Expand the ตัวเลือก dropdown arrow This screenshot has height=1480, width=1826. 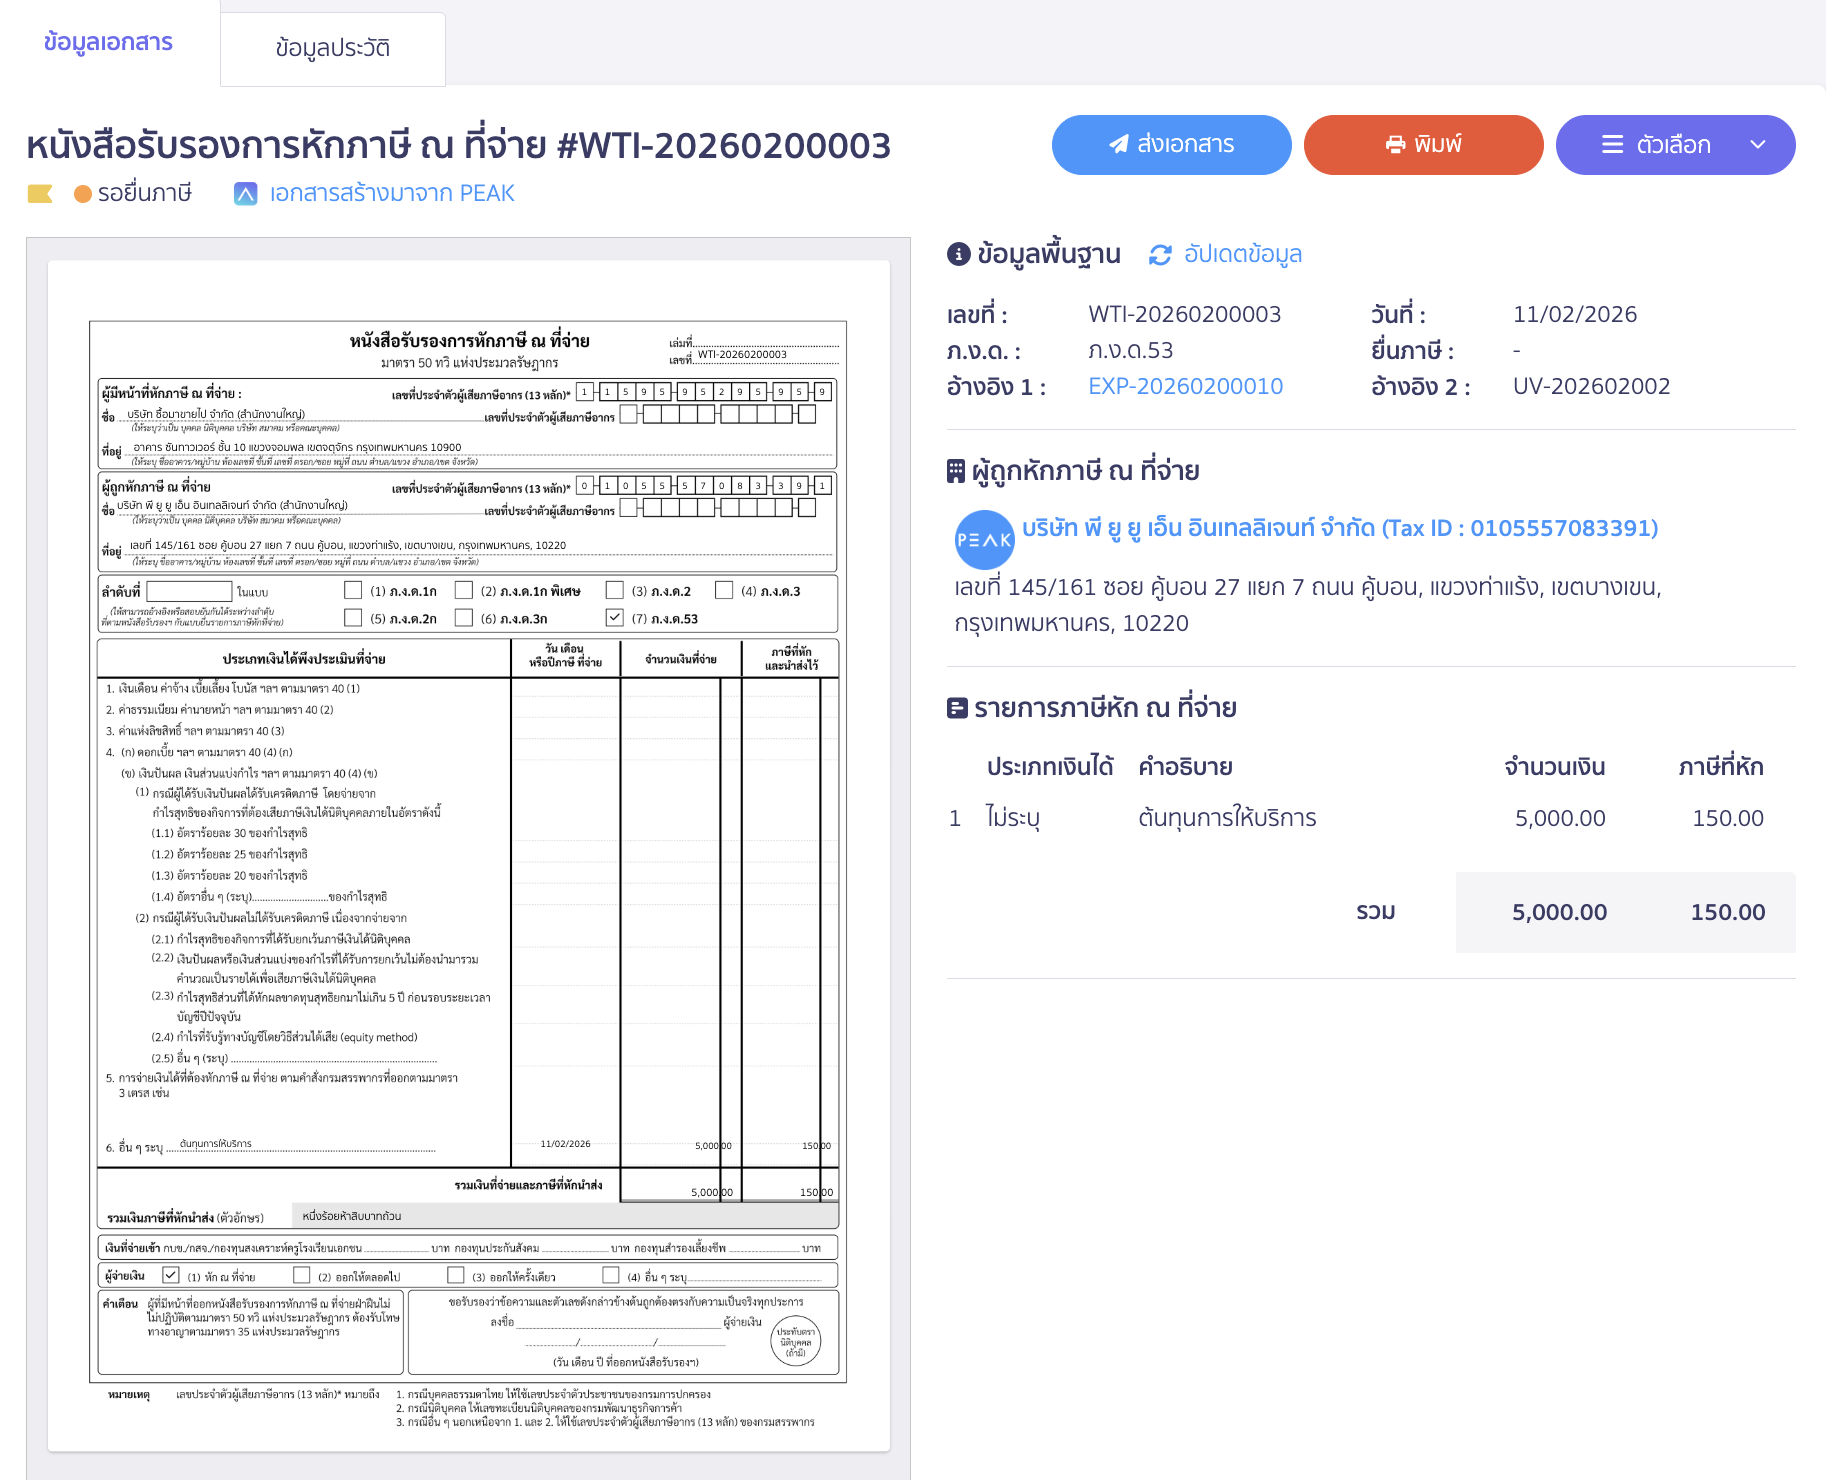click(1758, 145)
